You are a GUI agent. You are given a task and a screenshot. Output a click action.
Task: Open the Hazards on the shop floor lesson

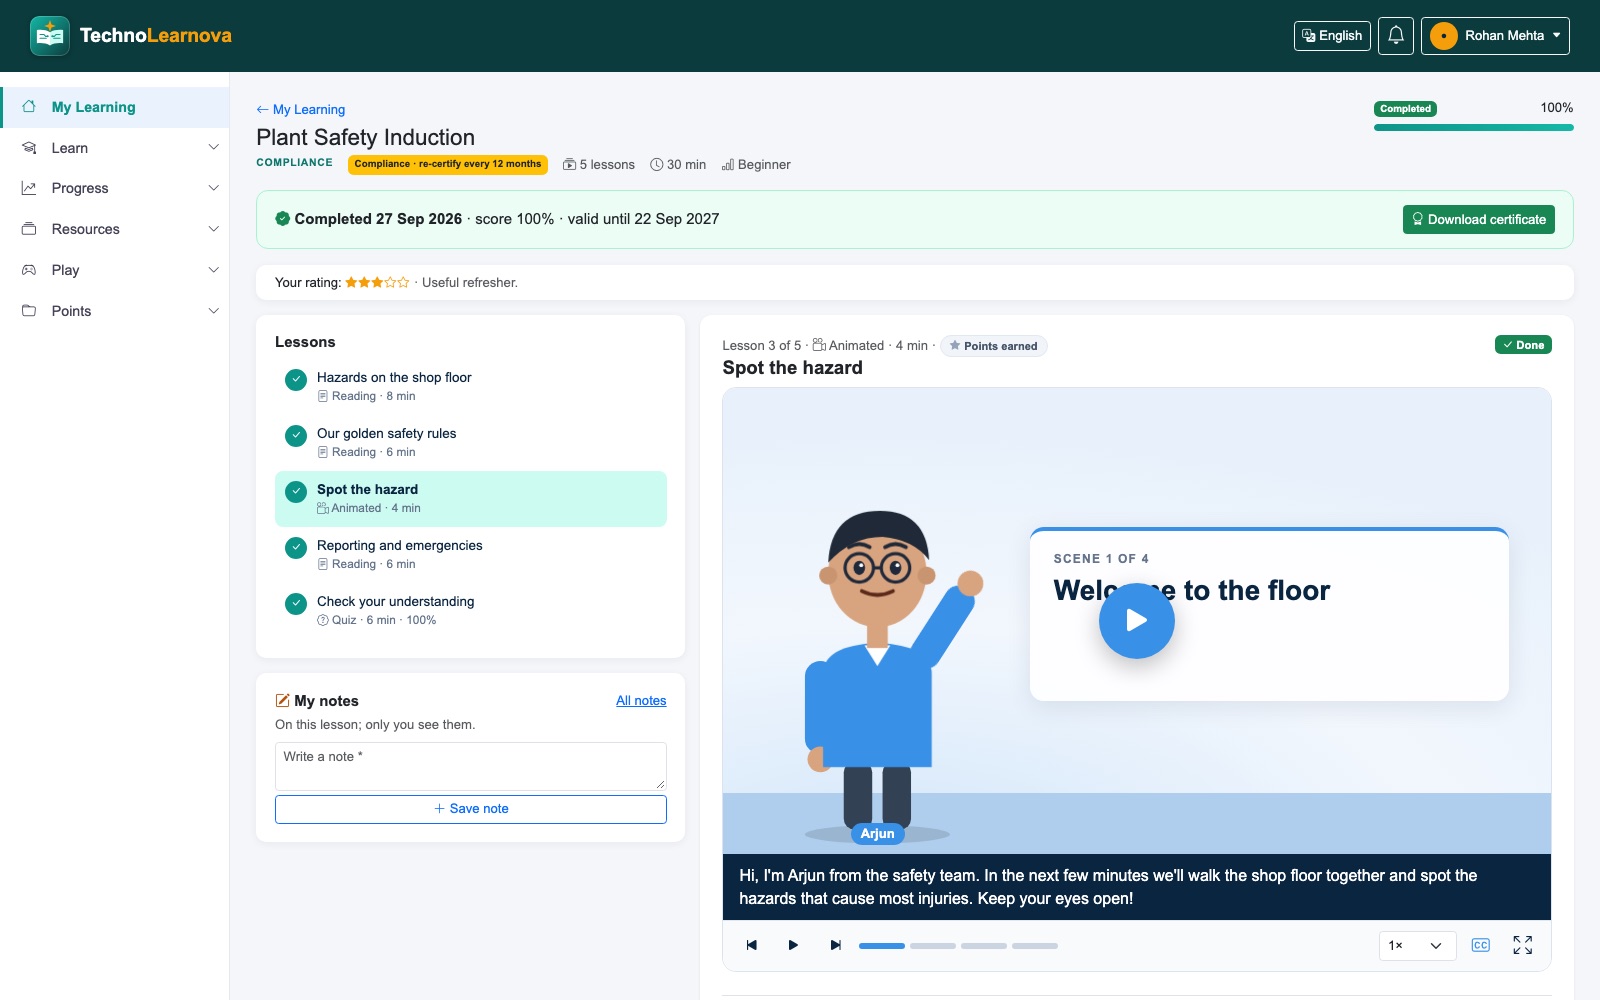click(x=471, y=386)
